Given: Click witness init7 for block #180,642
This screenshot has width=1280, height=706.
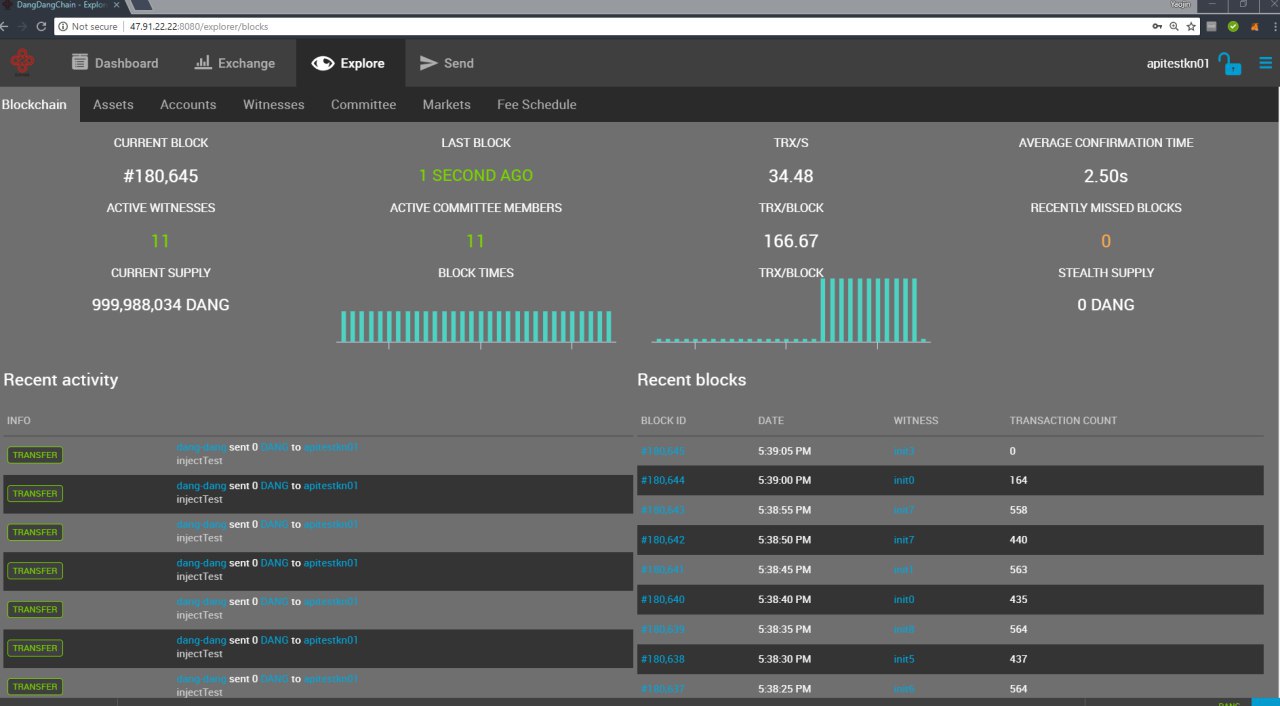Looking at the screenshot, I should (904, 540).
